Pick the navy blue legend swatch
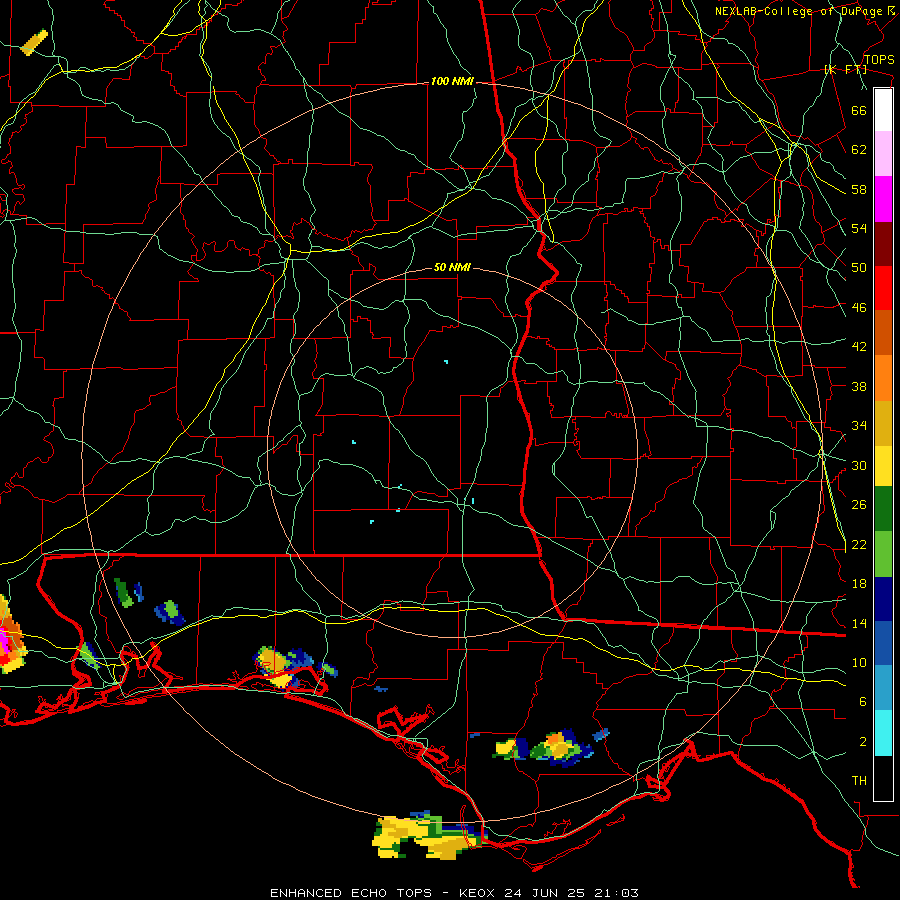Screen dimensions: 900x900 pos(883,599)
